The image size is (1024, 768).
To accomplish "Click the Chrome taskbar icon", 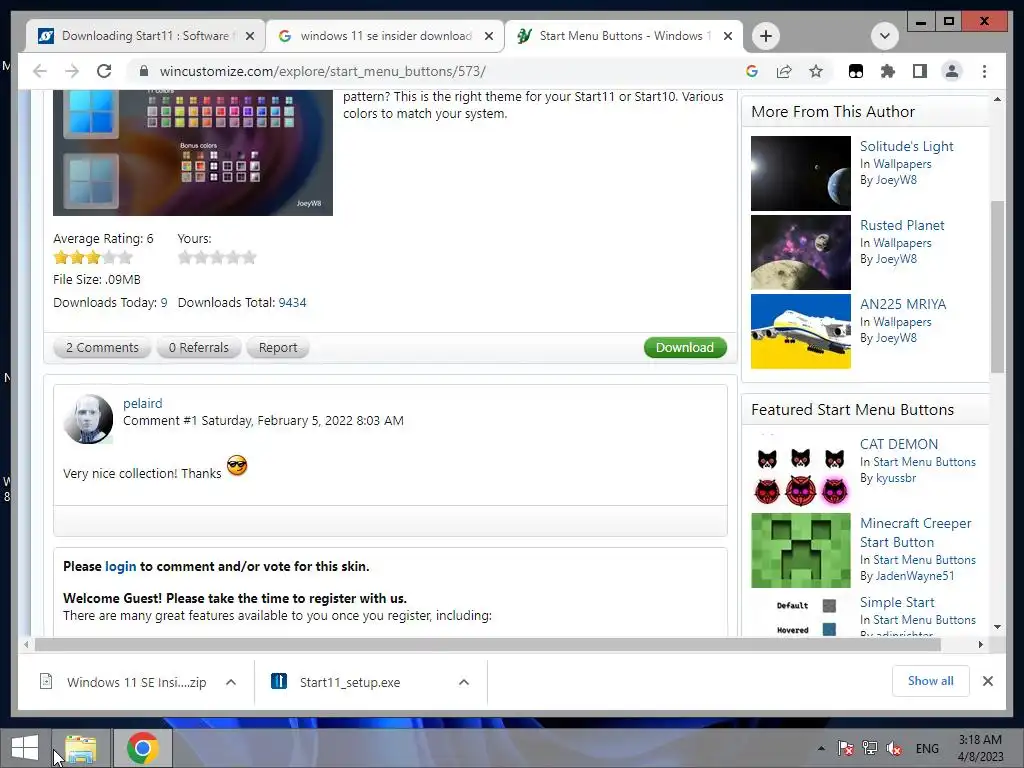I will [142, 748].
